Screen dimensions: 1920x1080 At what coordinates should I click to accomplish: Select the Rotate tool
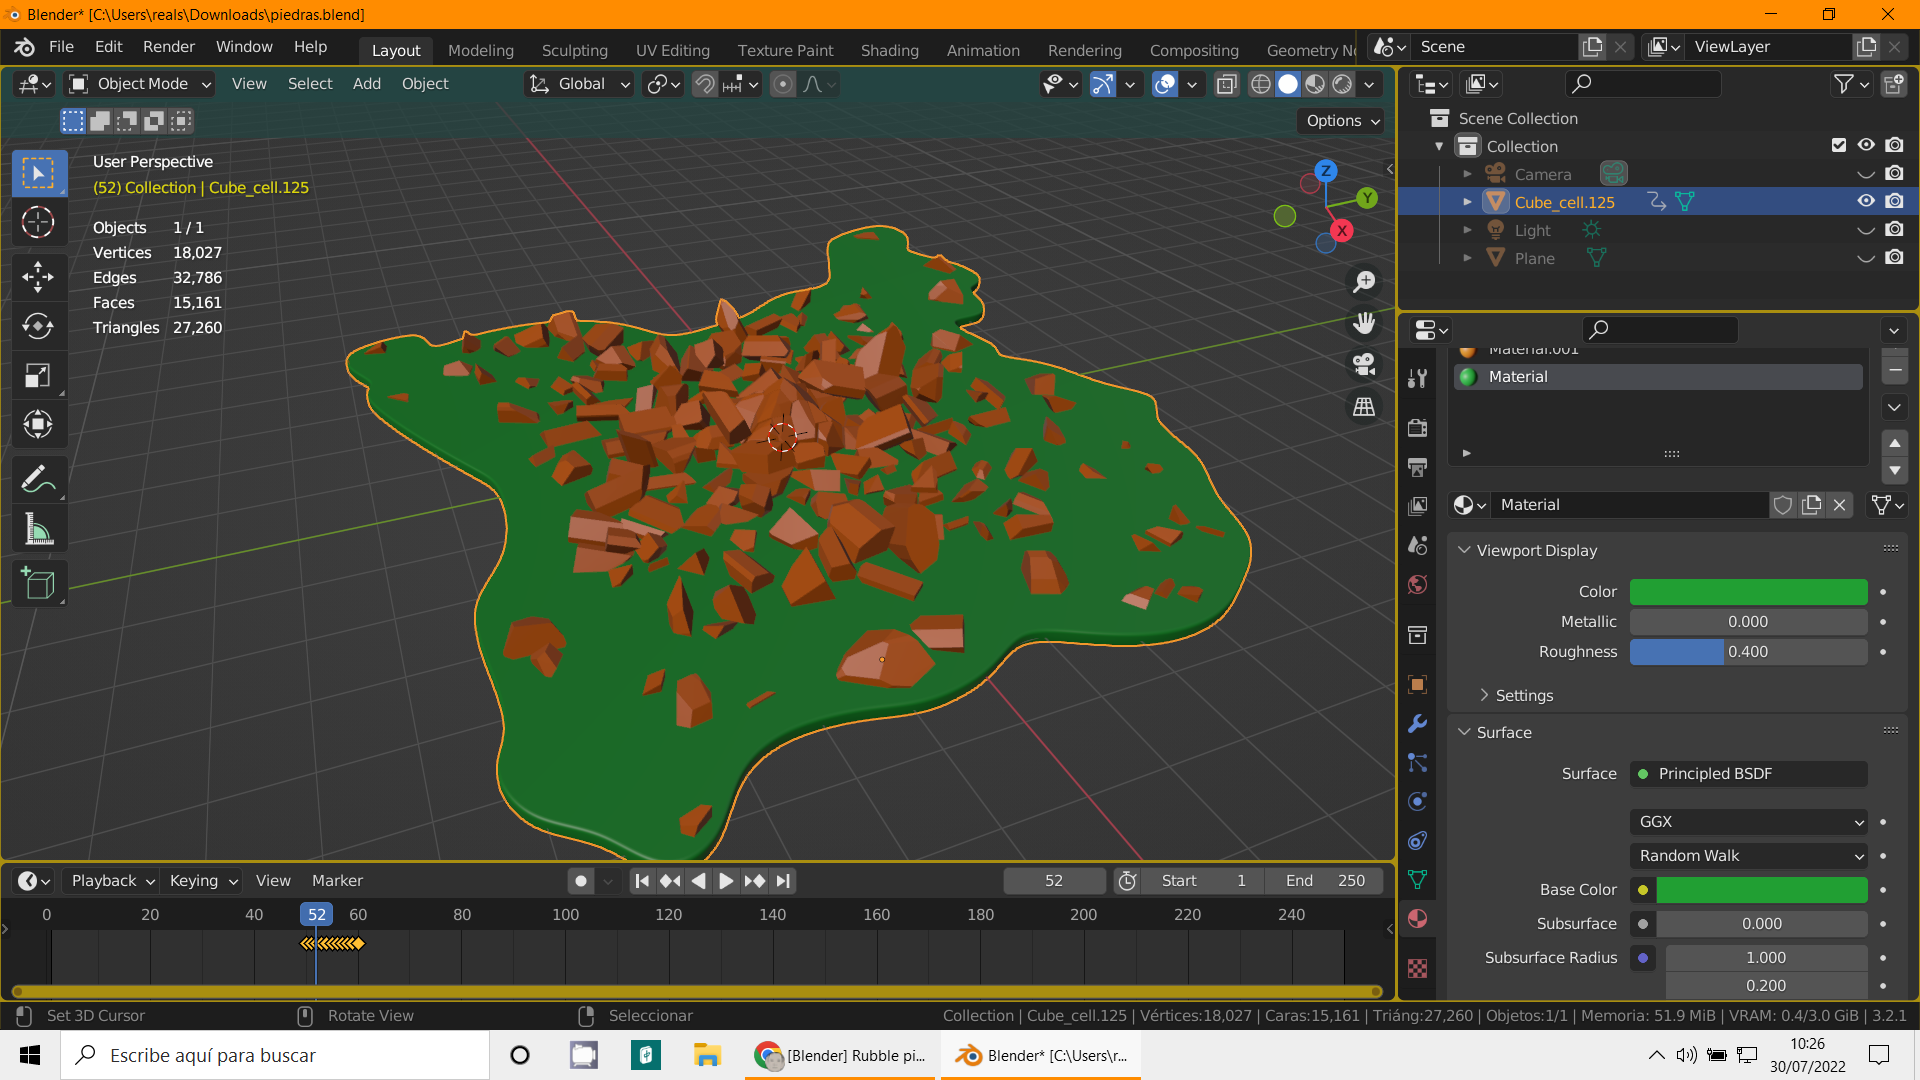(x=38, y=326)
